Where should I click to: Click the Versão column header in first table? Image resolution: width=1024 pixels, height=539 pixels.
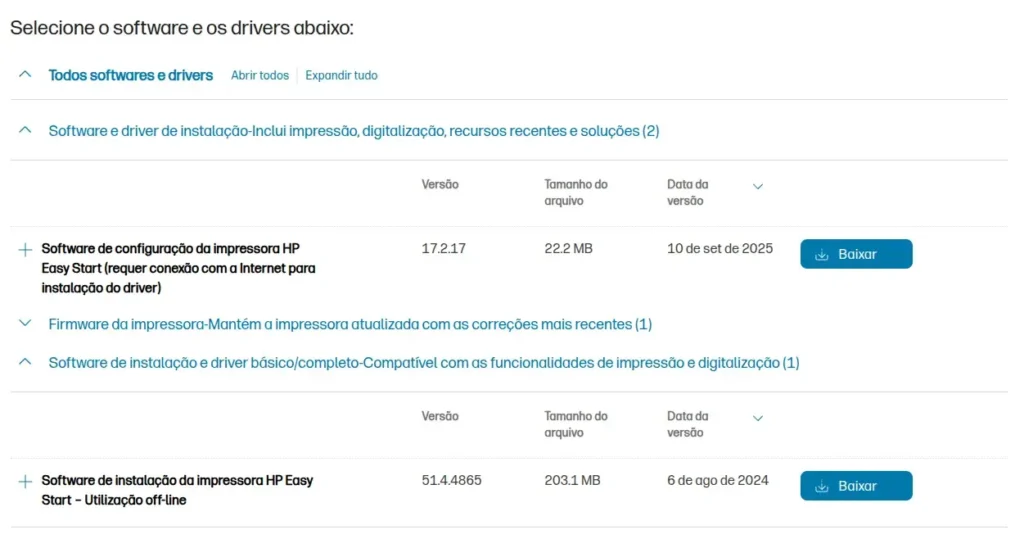[440, 185]
